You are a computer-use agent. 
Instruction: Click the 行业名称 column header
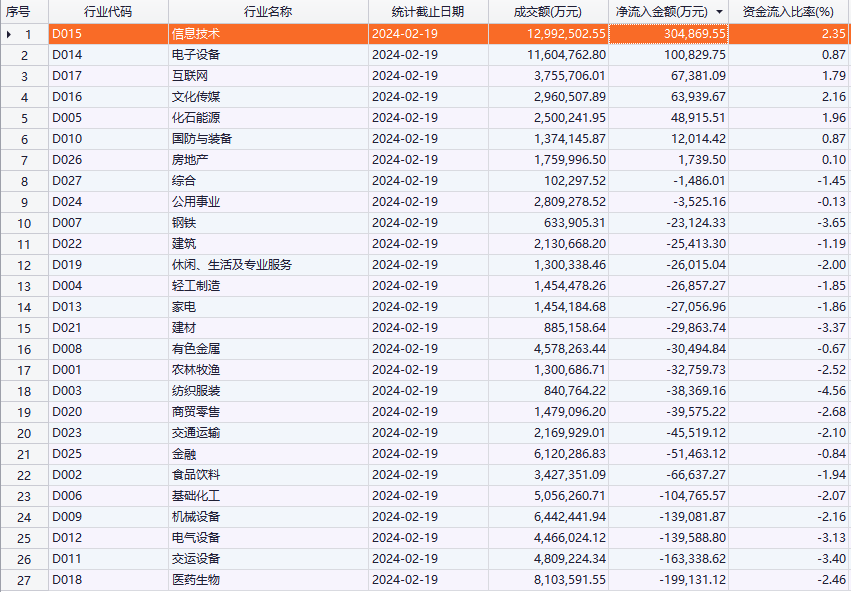[x=267, y=12]
